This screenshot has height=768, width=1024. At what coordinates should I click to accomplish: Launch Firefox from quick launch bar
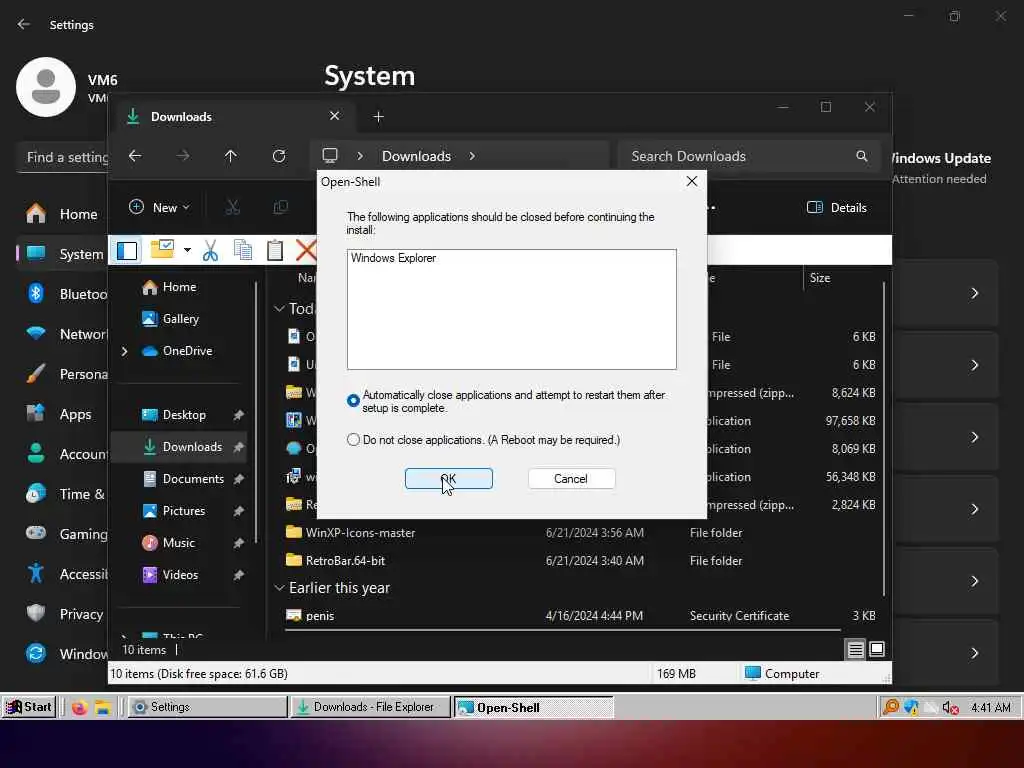click(x=80, y=707)
